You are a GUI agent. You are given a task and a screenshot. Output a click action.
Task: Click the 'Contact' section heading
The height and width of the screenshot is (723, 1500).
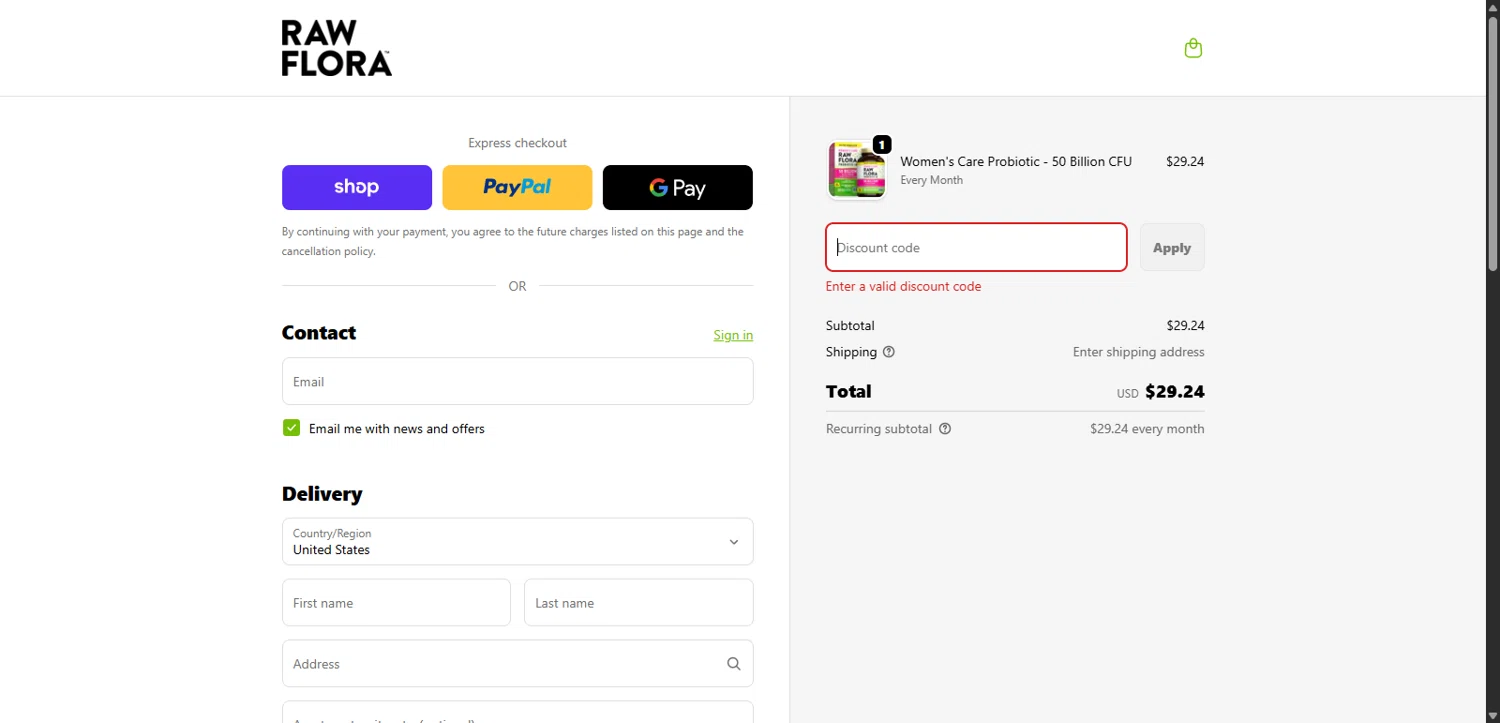[x=319, y=333]
